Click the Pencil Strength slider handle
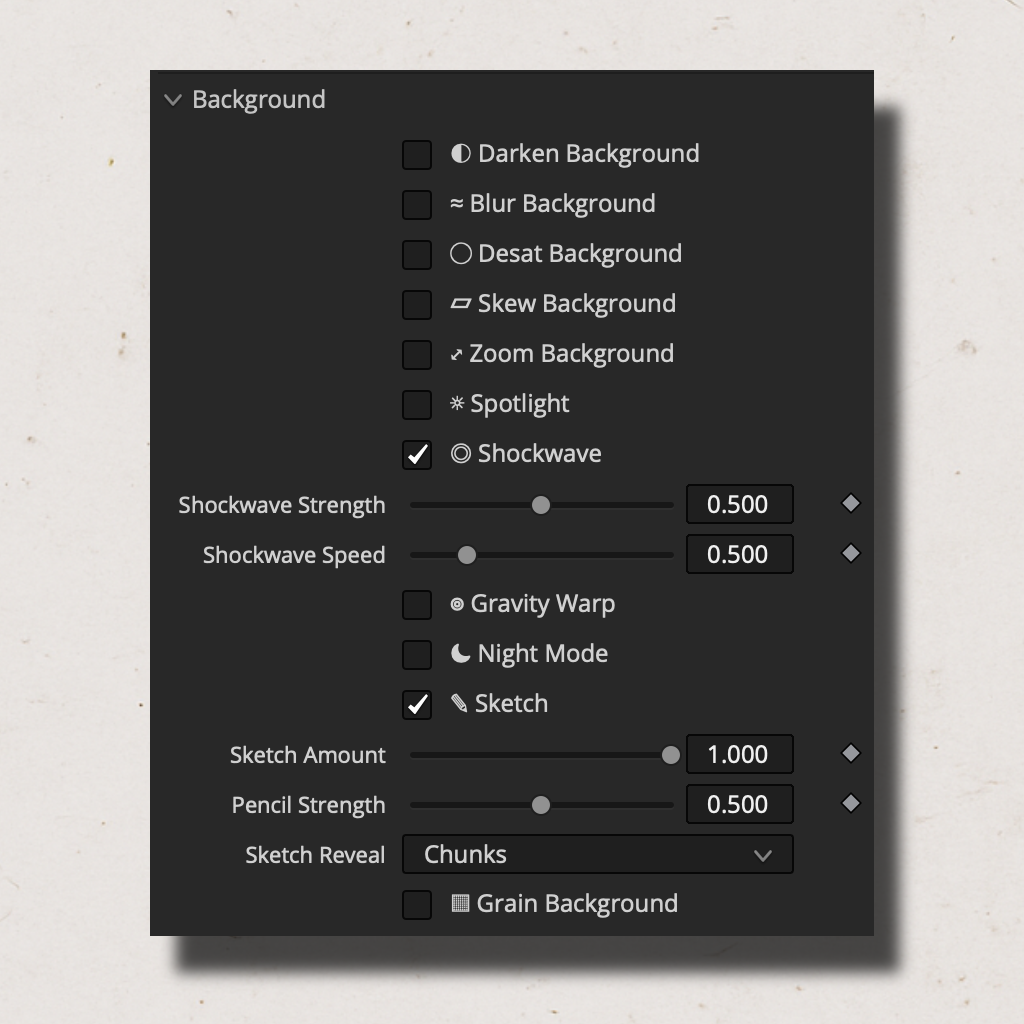Screen dimensions: 1024x1024 pos(541,805)
